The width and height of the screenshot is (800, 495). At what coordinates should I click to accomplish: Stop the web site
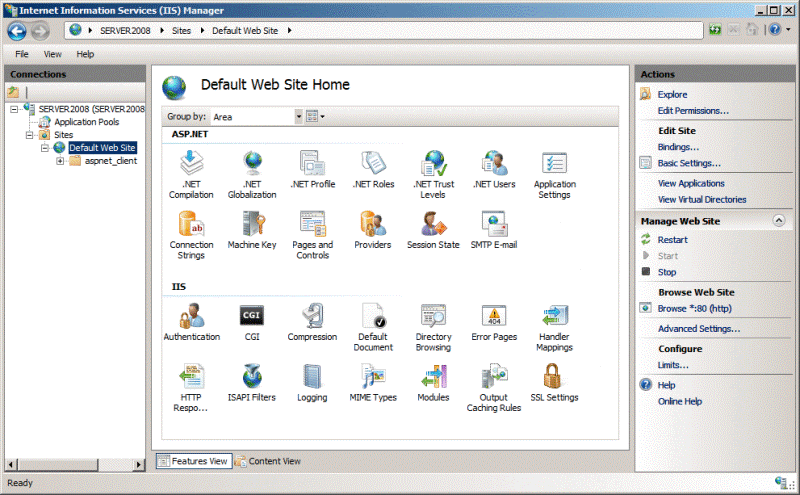[666, 272]
